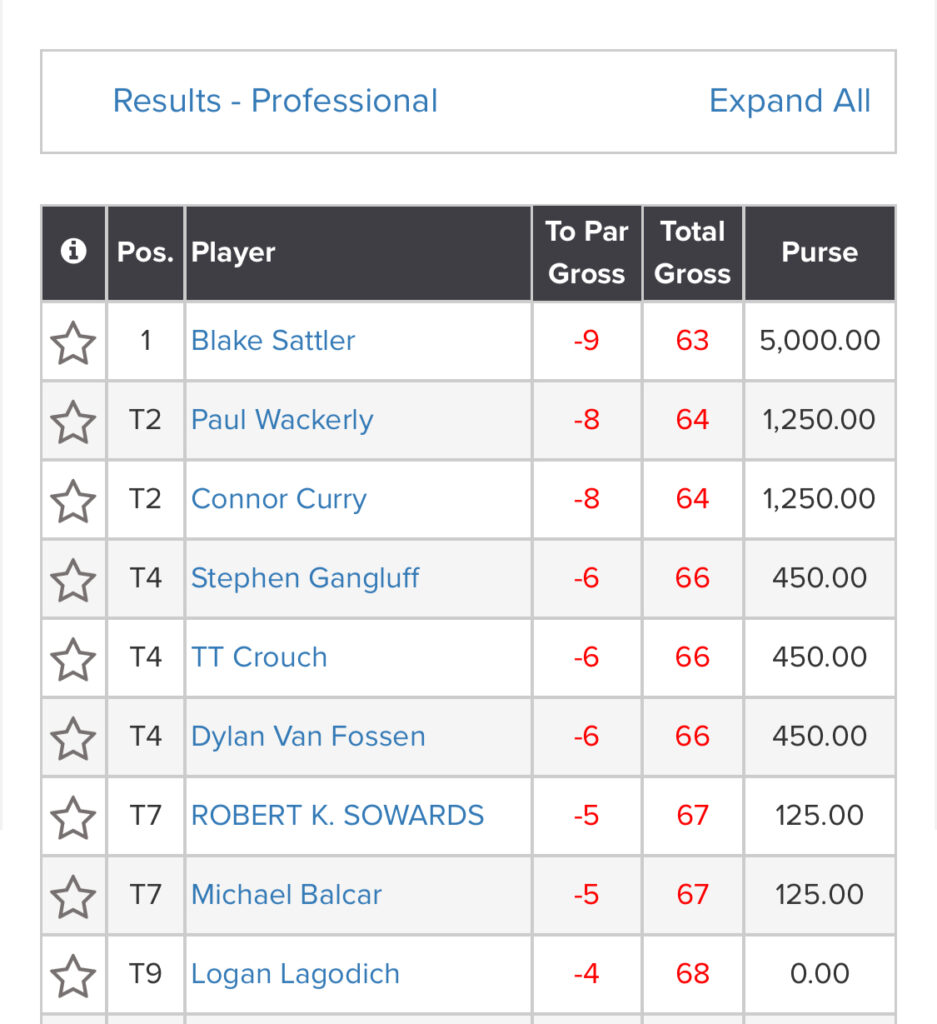Open Logan Lagodich player link
937x1024 pixels.
coord(295,974)
